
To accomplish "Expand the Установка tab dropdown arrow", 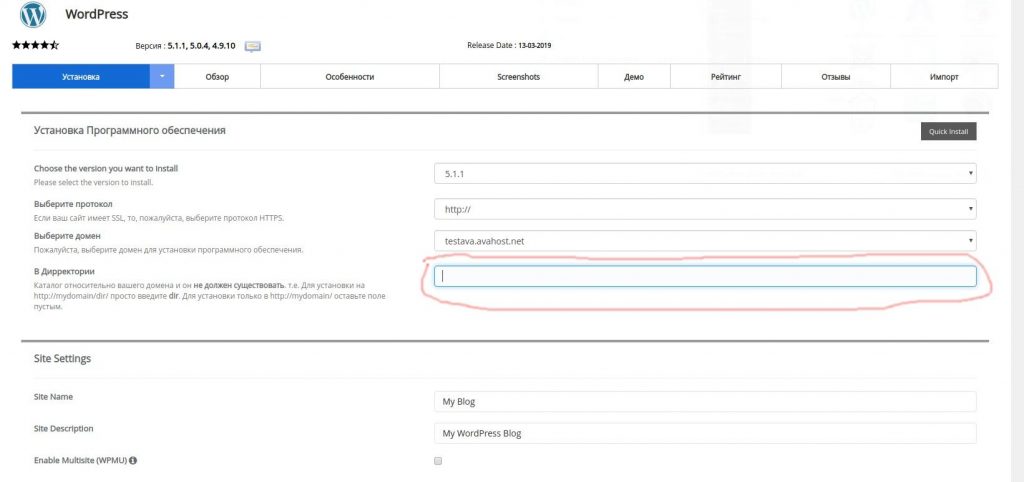I will [x=162, y=76].
